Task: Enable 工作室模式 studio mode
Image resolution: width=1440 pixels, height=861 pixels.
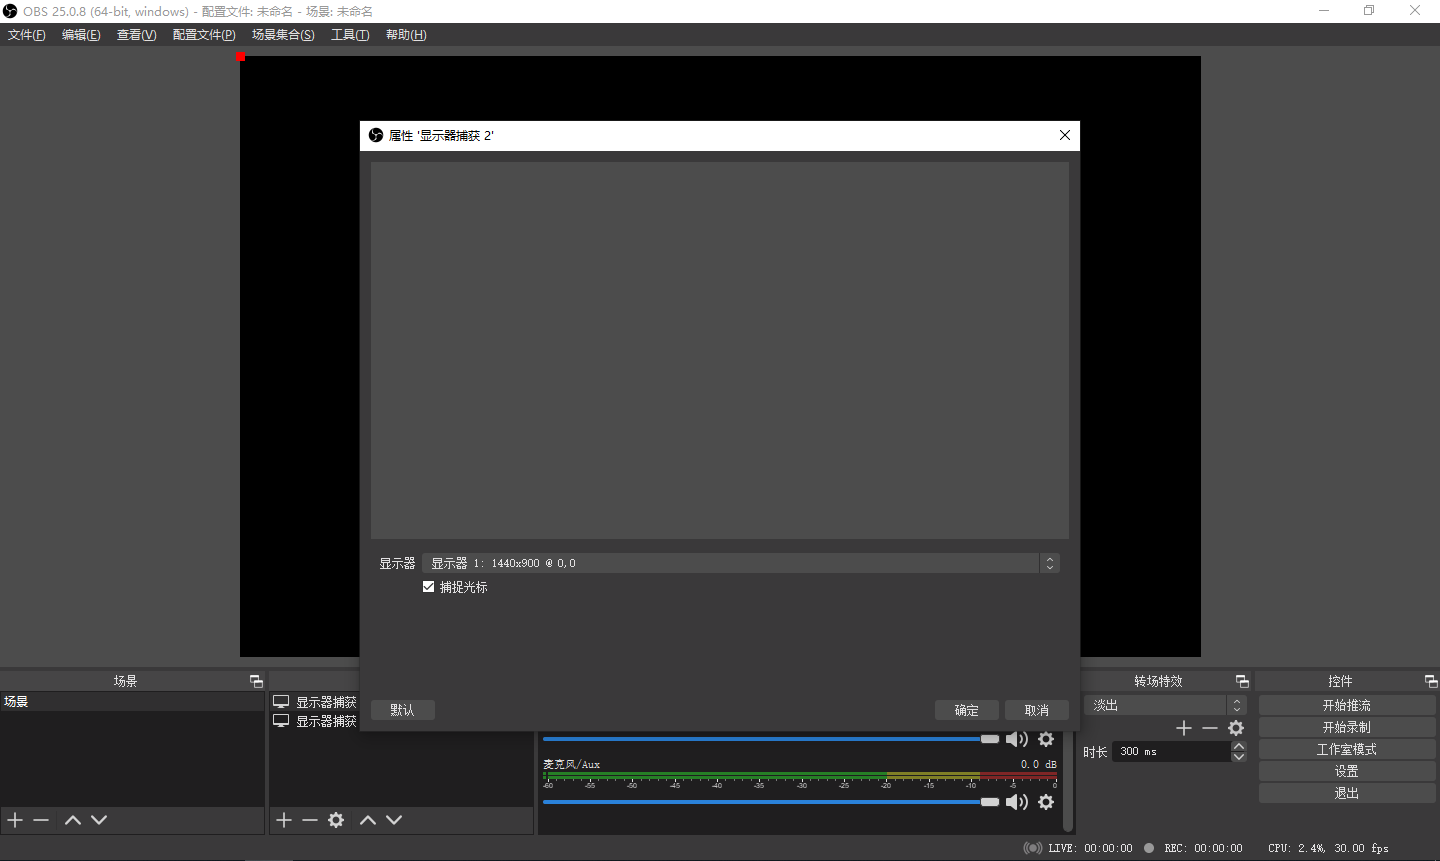Action: (x=1347, y=749)
